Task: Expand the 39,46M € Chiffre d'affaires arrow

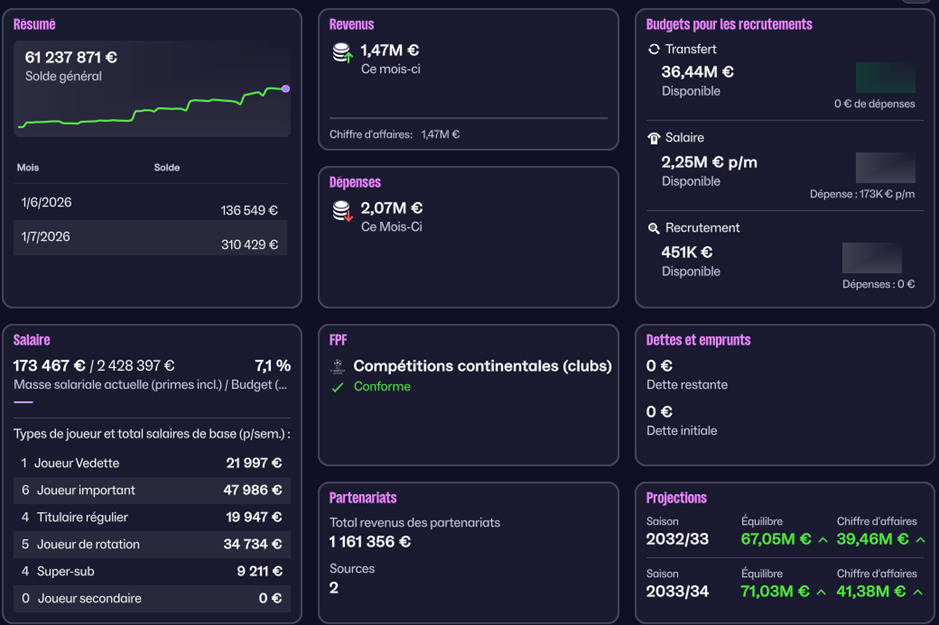Action: [920, 540]
